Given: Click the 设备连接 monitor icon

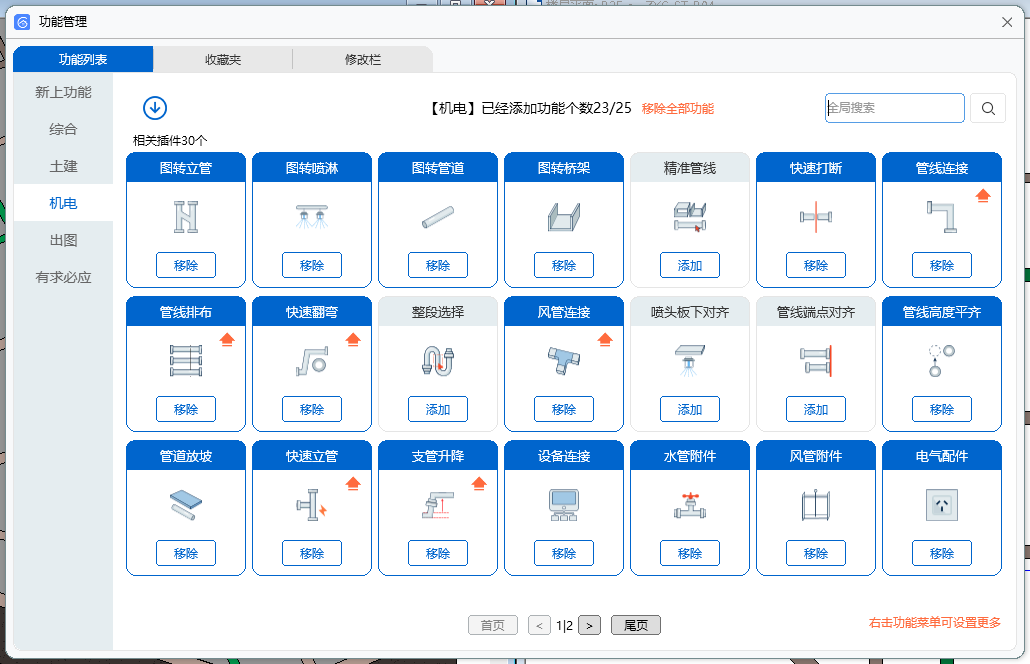Looking at the screenshot, I should point(563,505).
